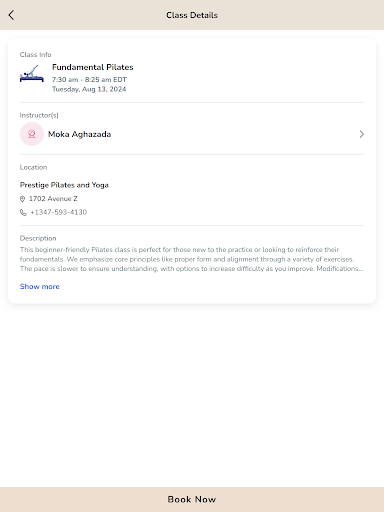
Task: Call studio number +1347-593-4130
Action: (59, 212)
